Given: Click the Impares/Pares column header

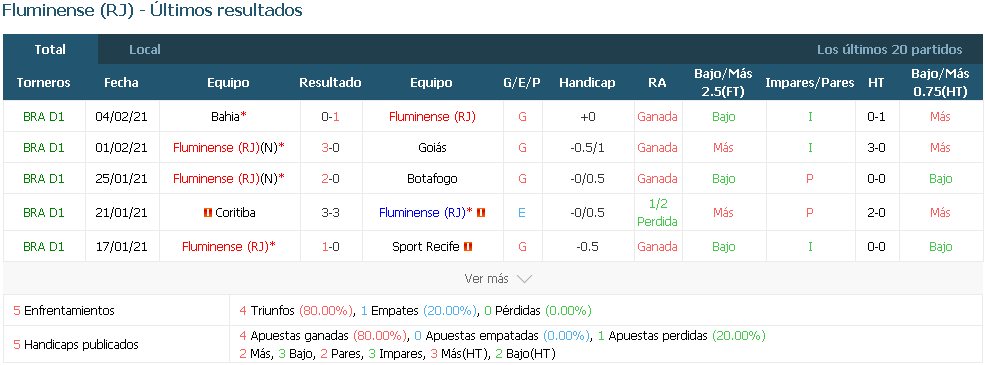Looking at the screenshot, I should [x=810, y=83].
